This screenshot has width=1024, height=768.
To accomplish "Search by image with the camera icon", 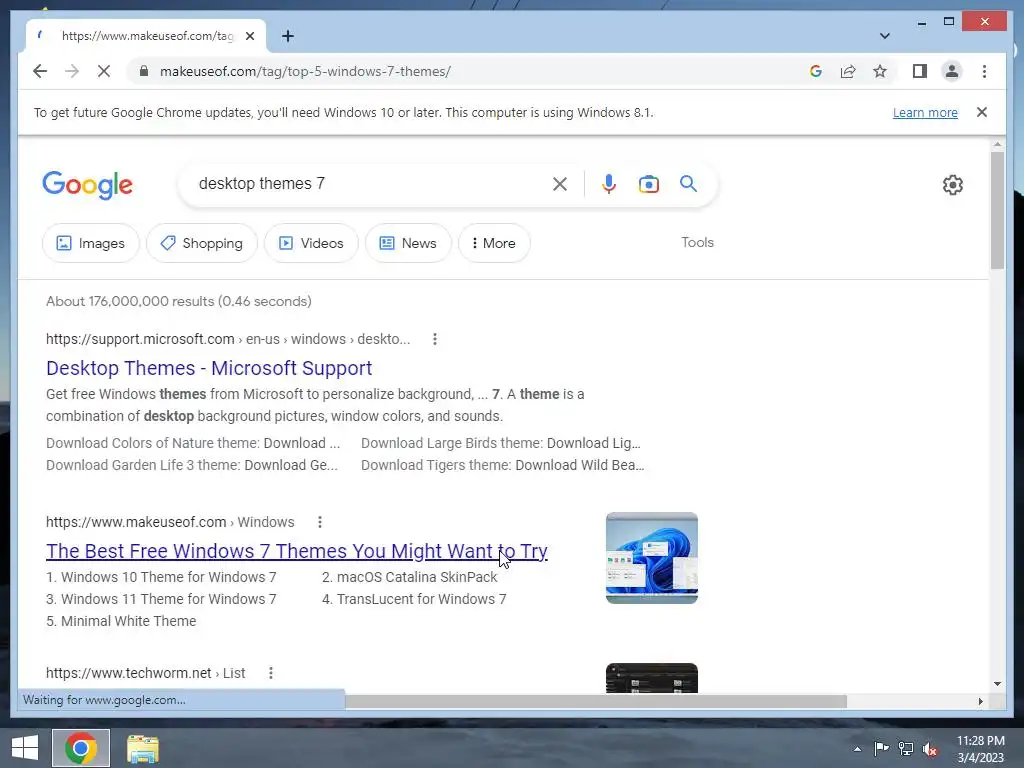I will [648, 184].
